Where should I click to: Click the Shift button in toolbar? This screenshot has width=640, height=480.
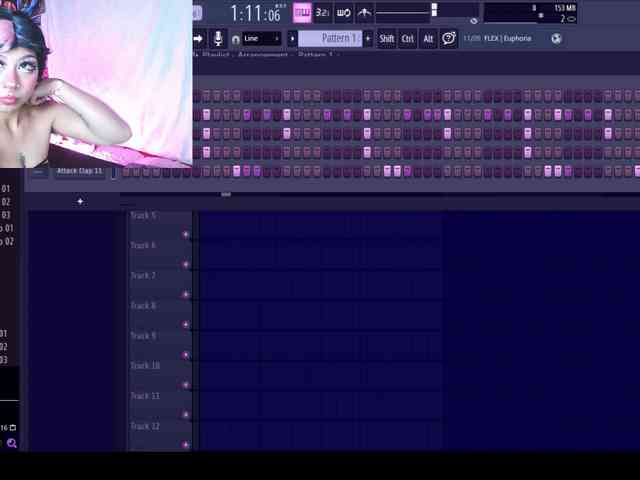(x=387, y=39)
